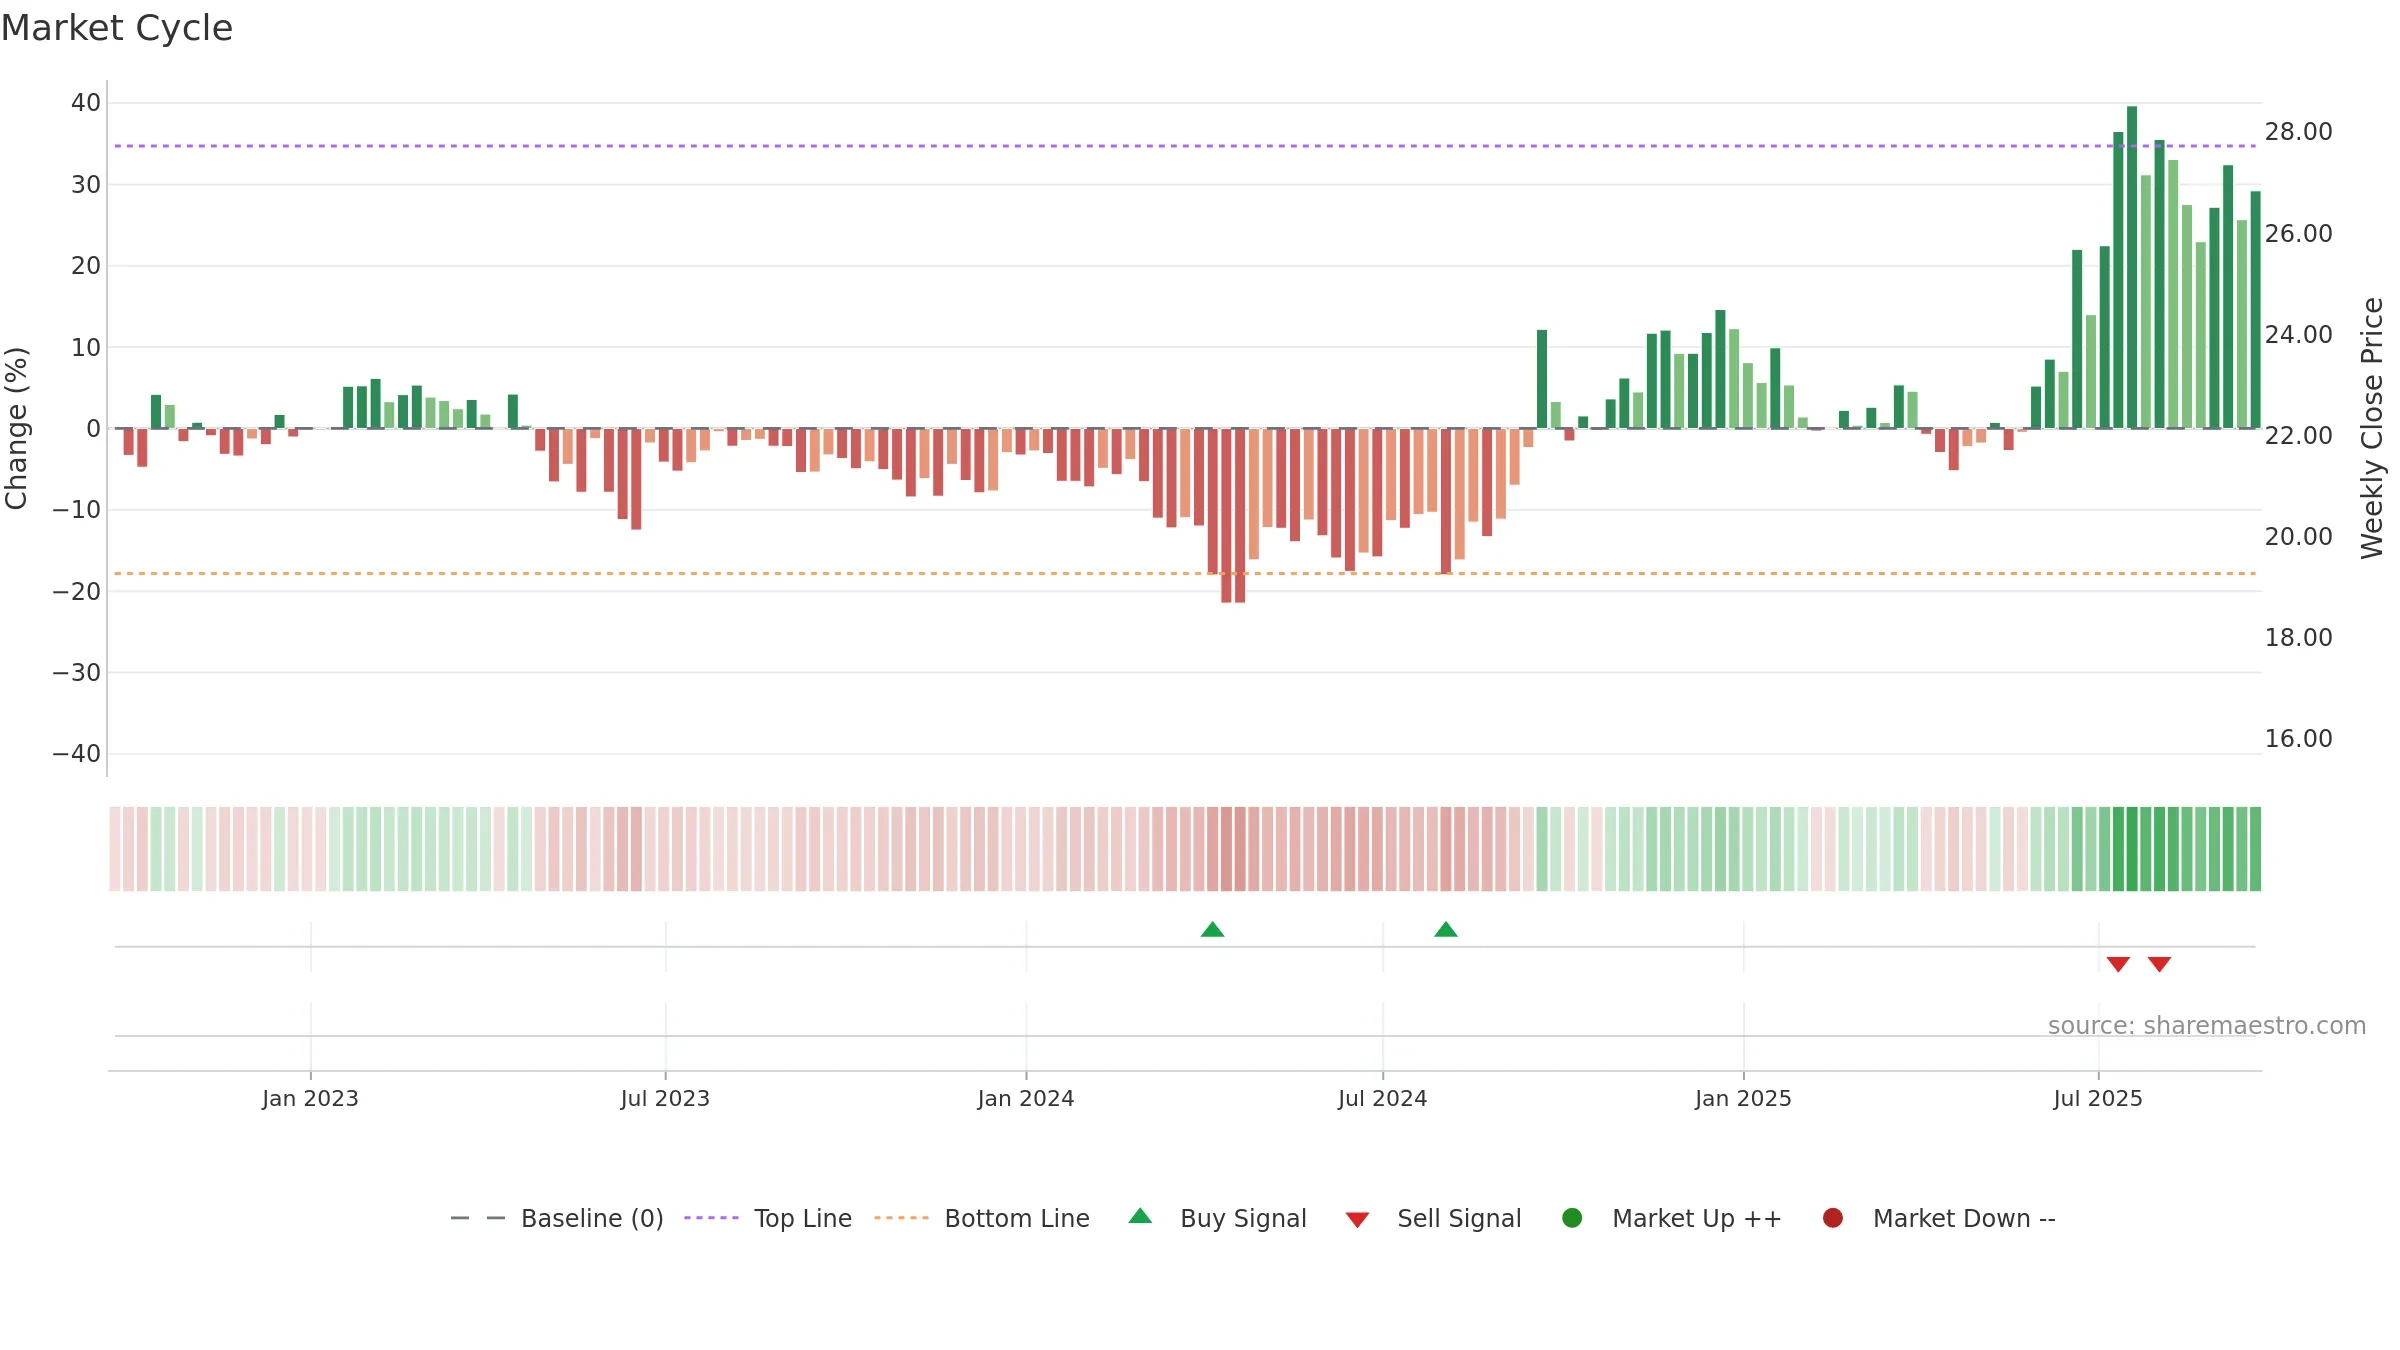Image resolution: width=2400 pixels, height=1350 pixels.
Task: Click the Market Up ++ legend label
Action: [1697, 1218]
